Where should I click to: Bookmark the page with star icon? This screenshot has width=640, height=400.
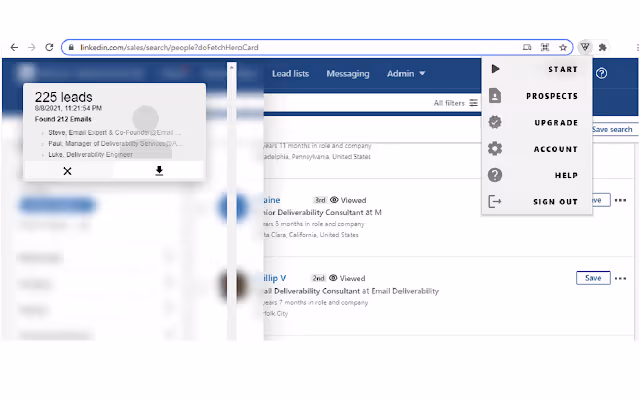point(563,47)
